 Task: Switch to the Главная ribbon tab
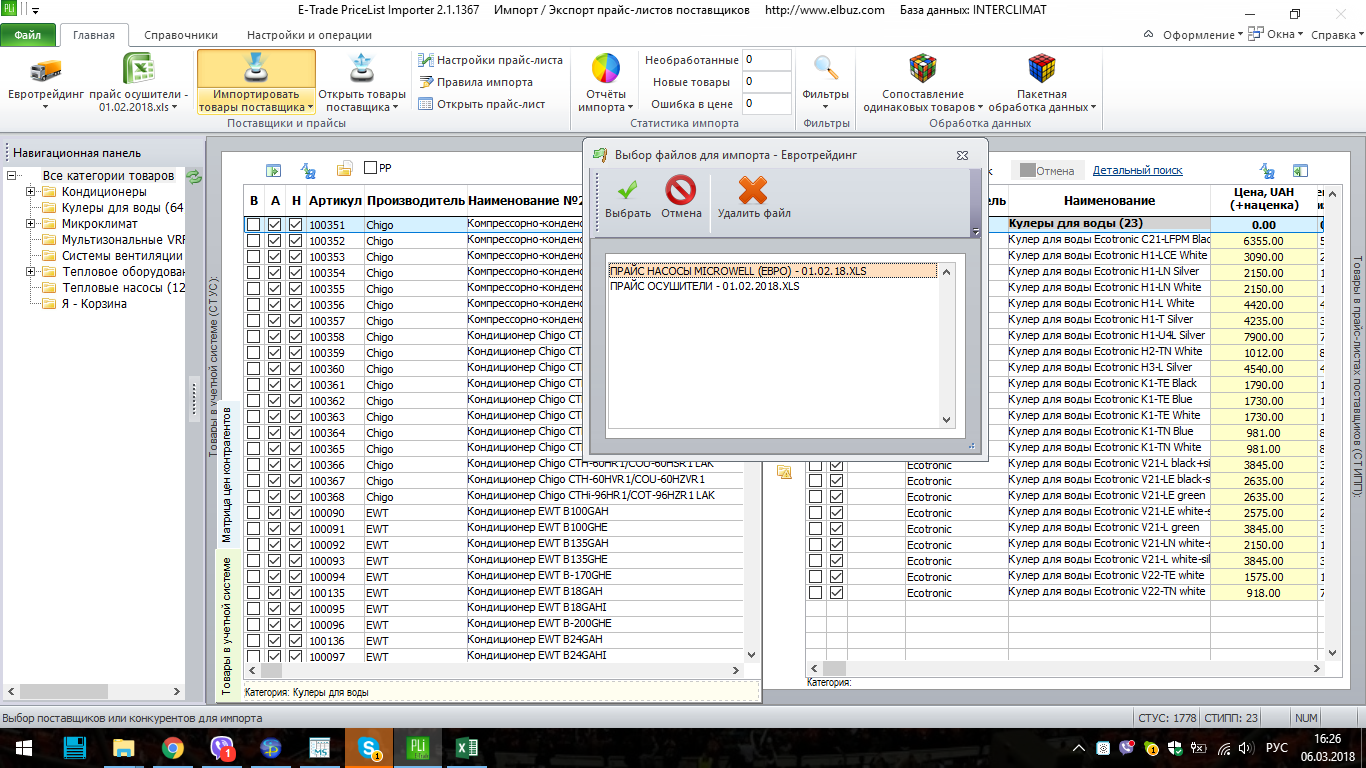pyautogui.click(x=94, y=35)
